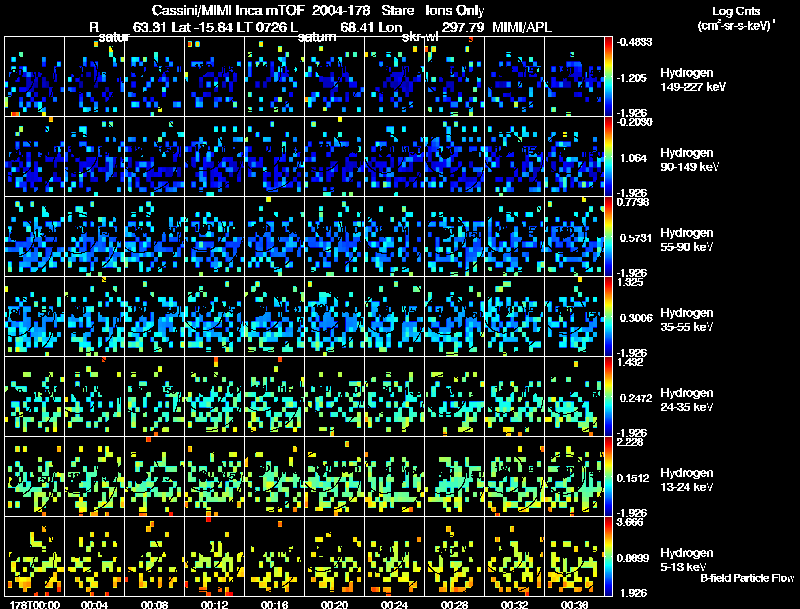Click the 178T00:00 time axis label
The image size is (800, 609).
tap(35, 604)
